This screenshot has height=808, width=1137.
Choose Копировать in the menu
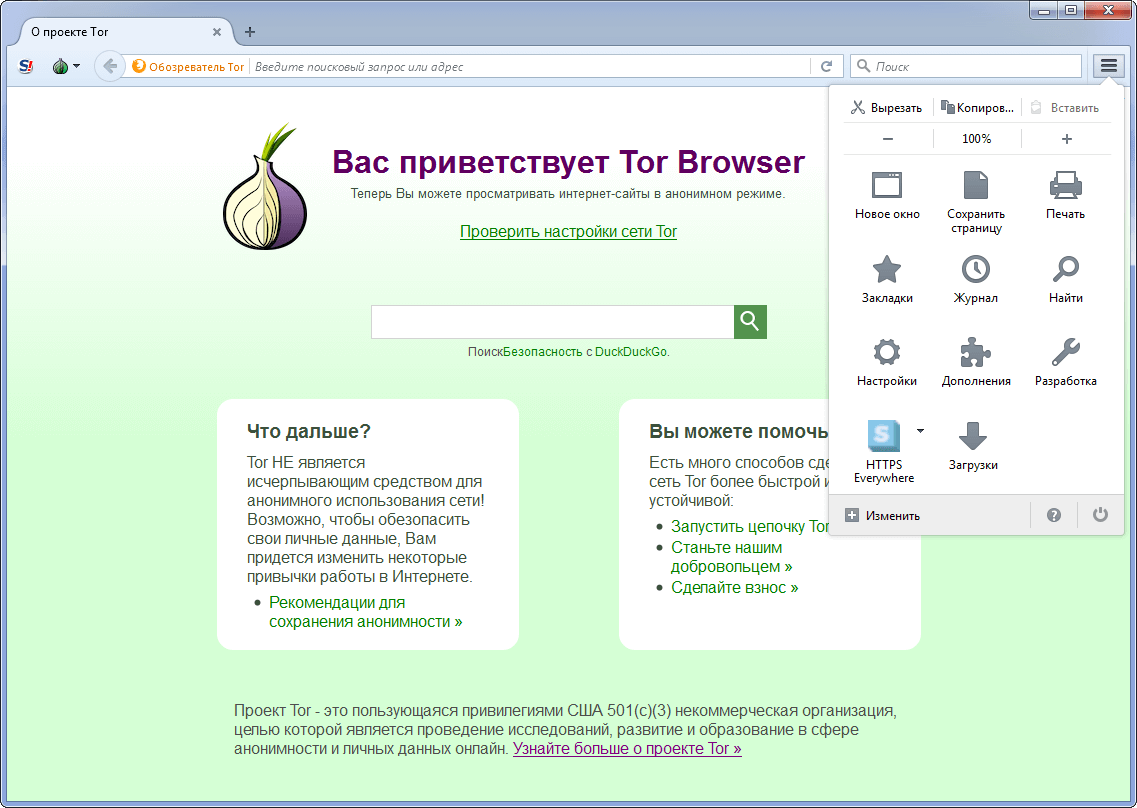point(977,107)
